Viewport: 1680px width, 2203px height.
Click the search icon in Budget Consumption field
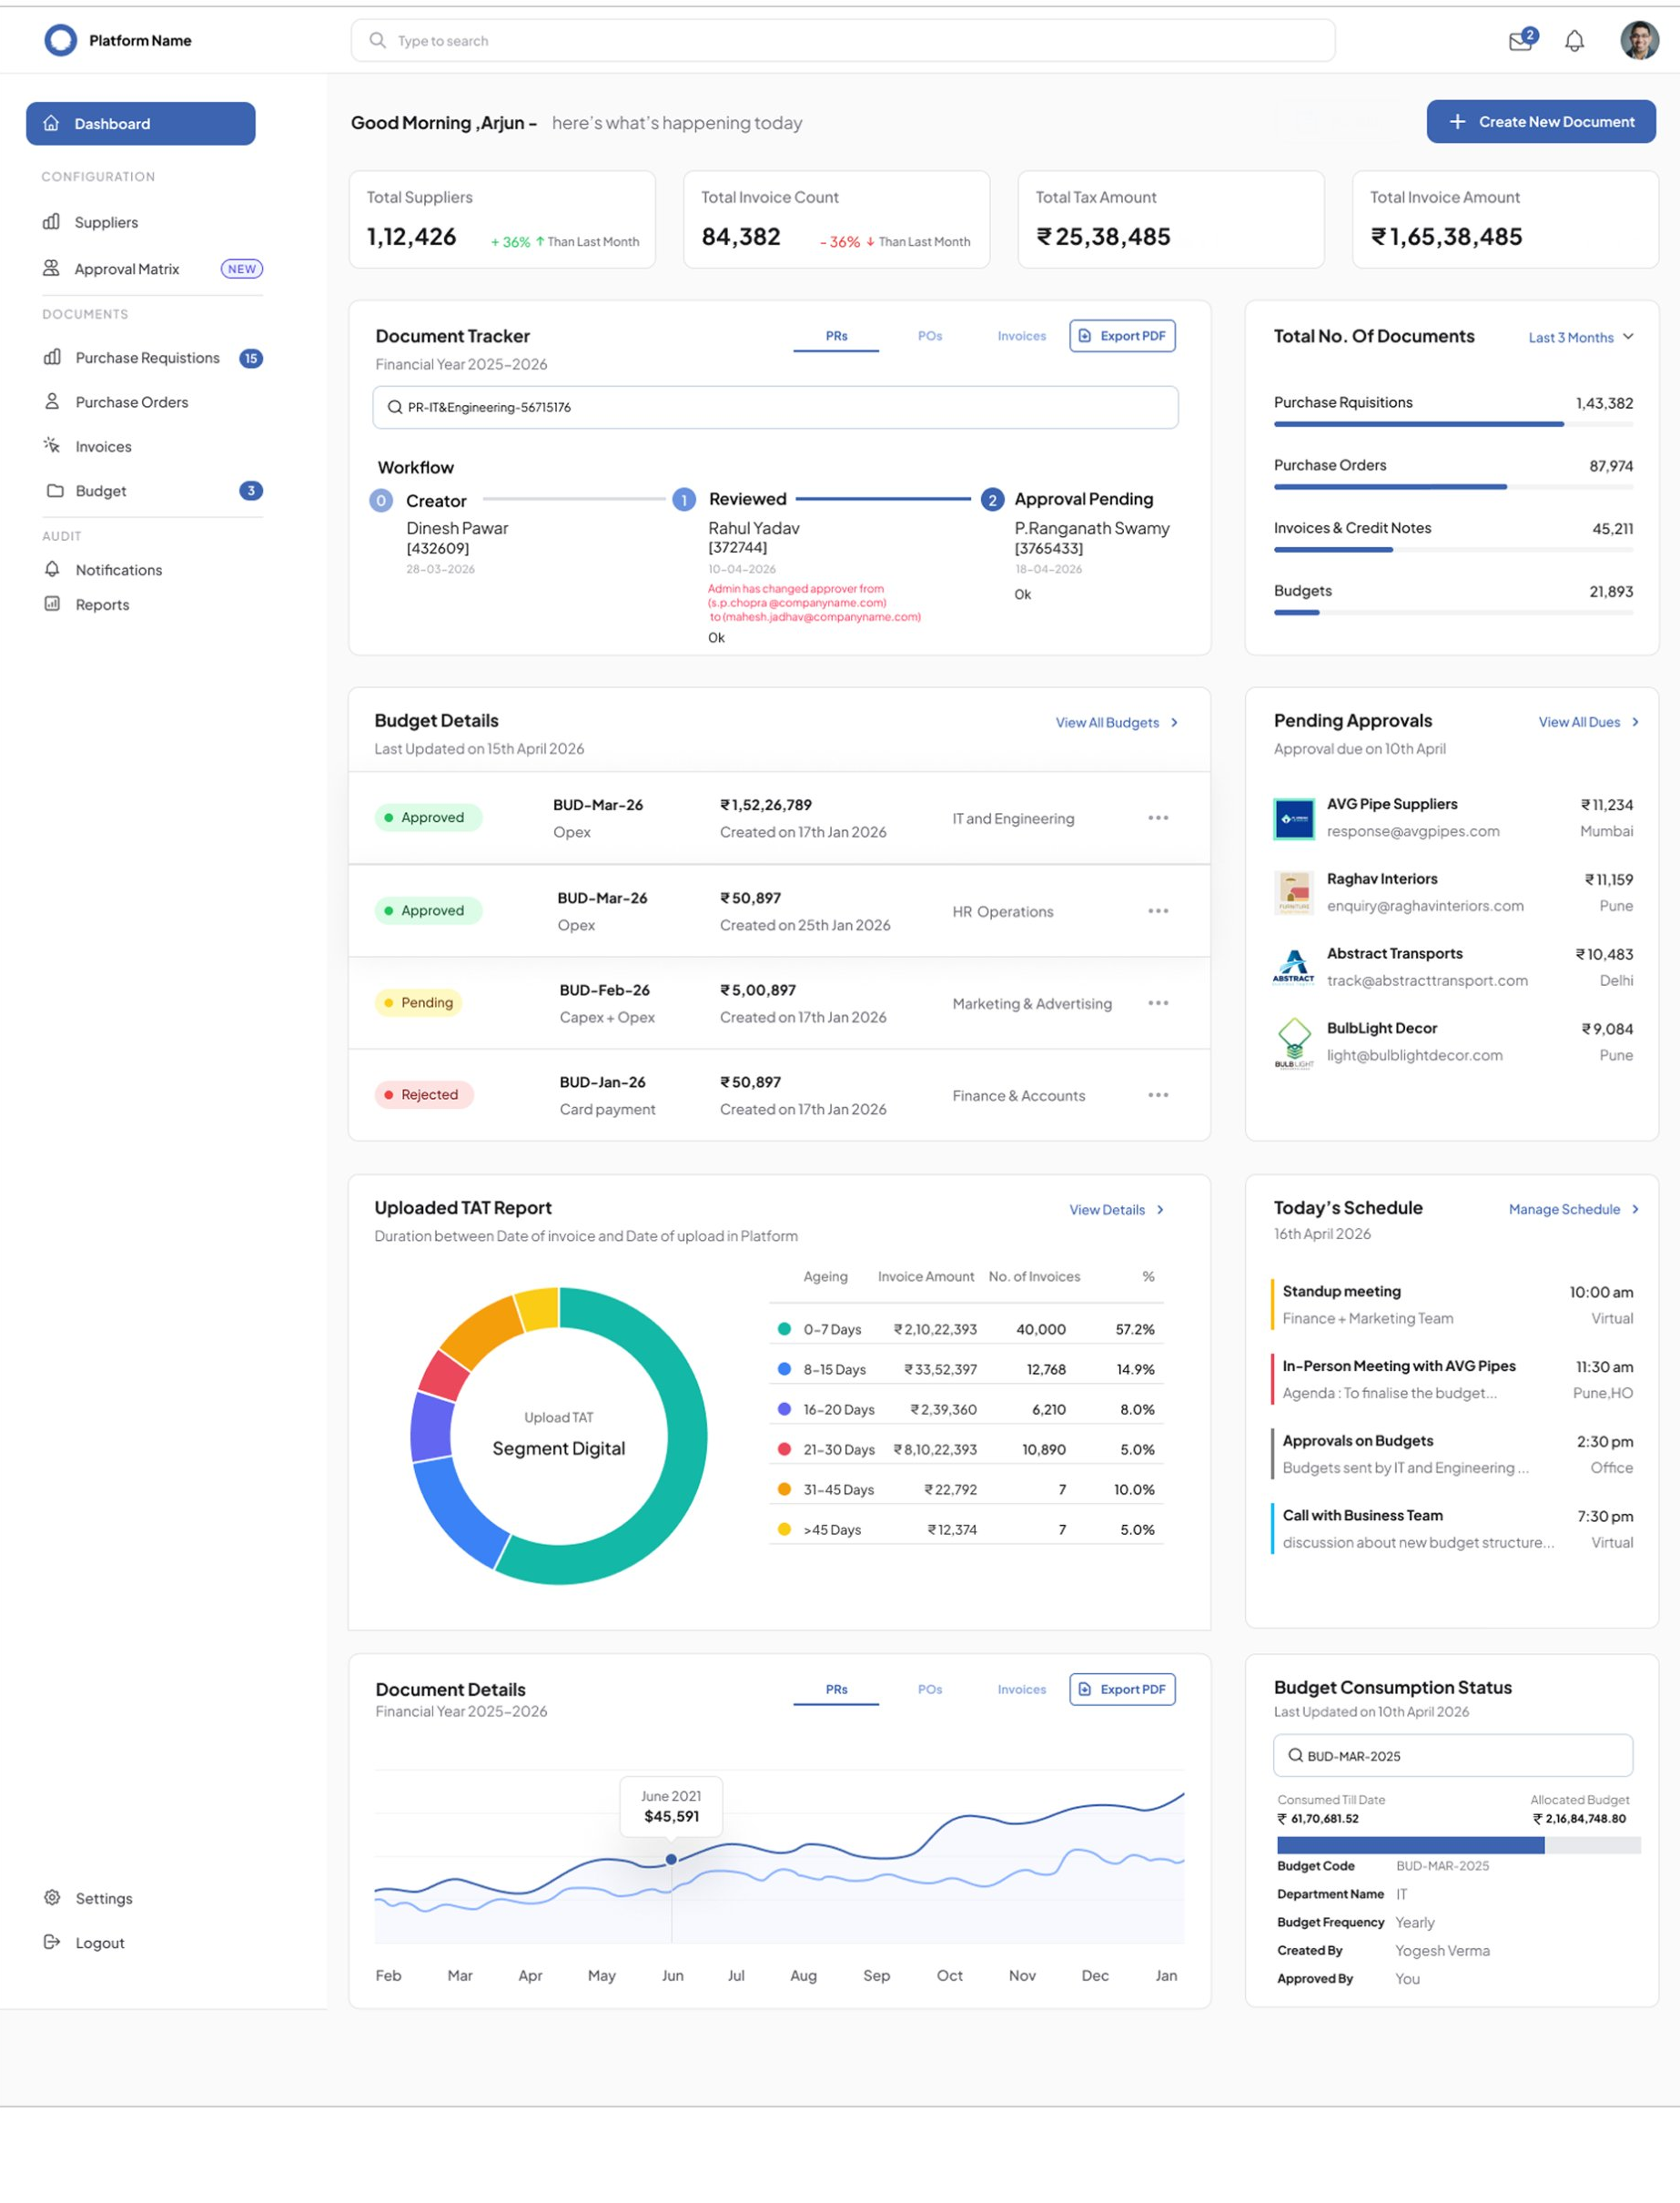(x=1295, y=1755)
